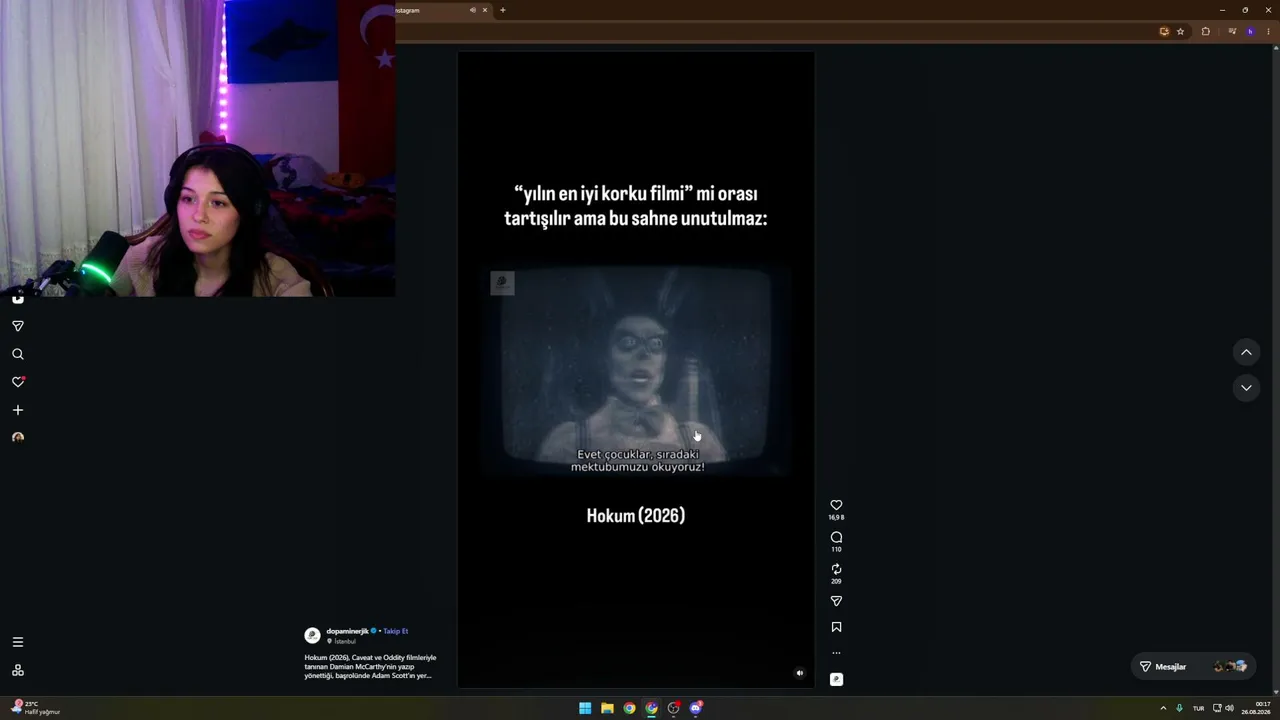Open the taskbar weather widget
Viewport: 1280px width, 720px height.
tap(36, 708)
